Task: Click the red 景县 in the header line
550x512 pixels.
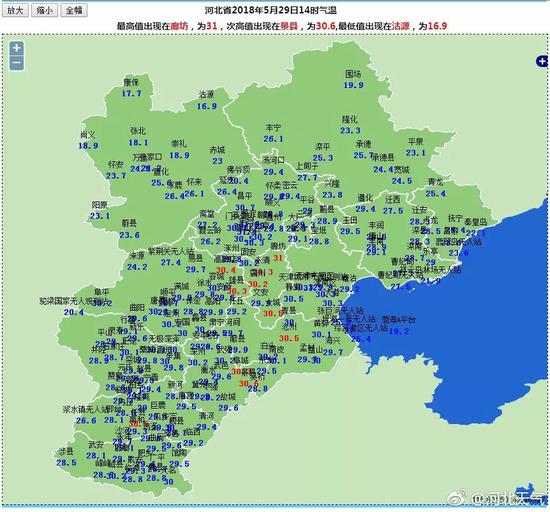Action: coord(289,26)
